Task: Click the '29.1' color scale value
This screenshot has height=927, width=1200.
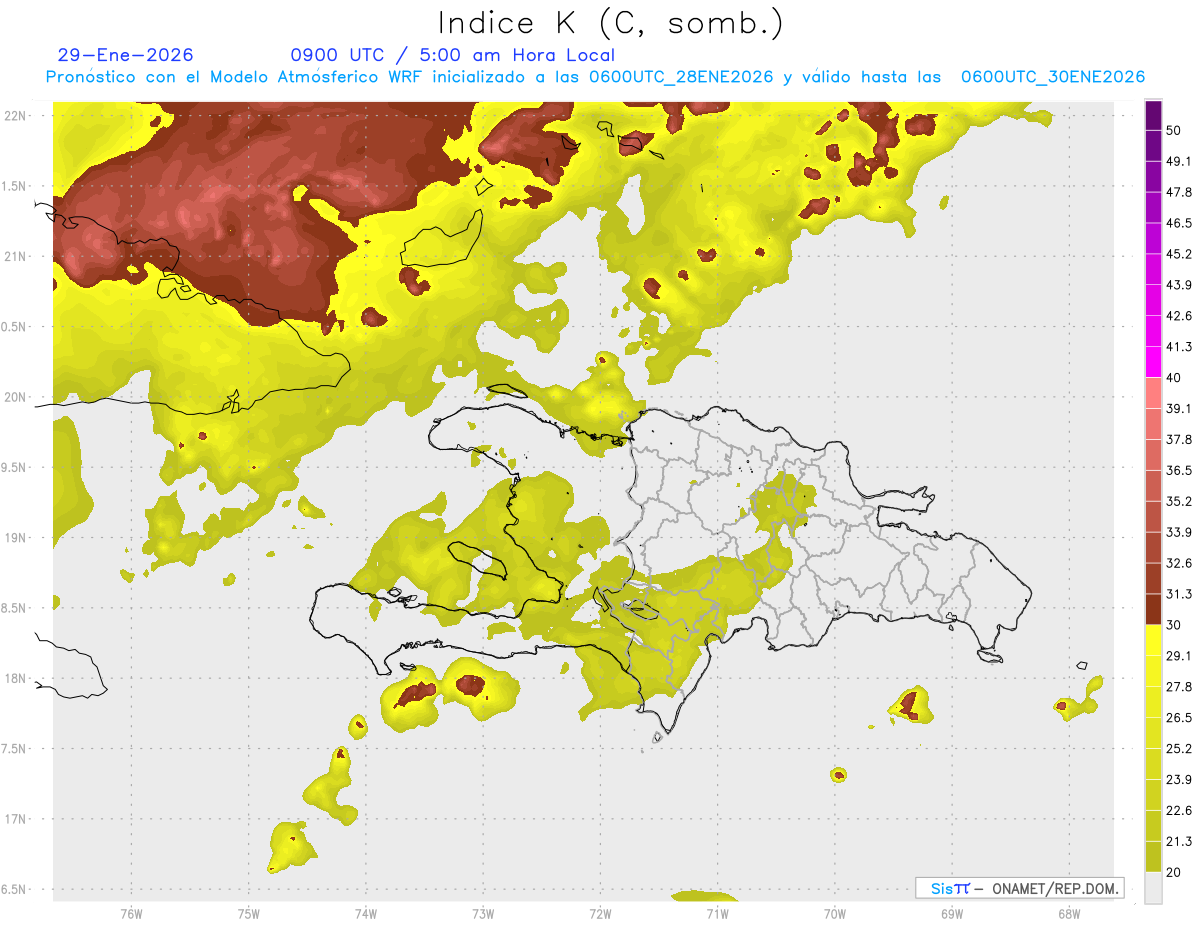Action: point(1178,656)
